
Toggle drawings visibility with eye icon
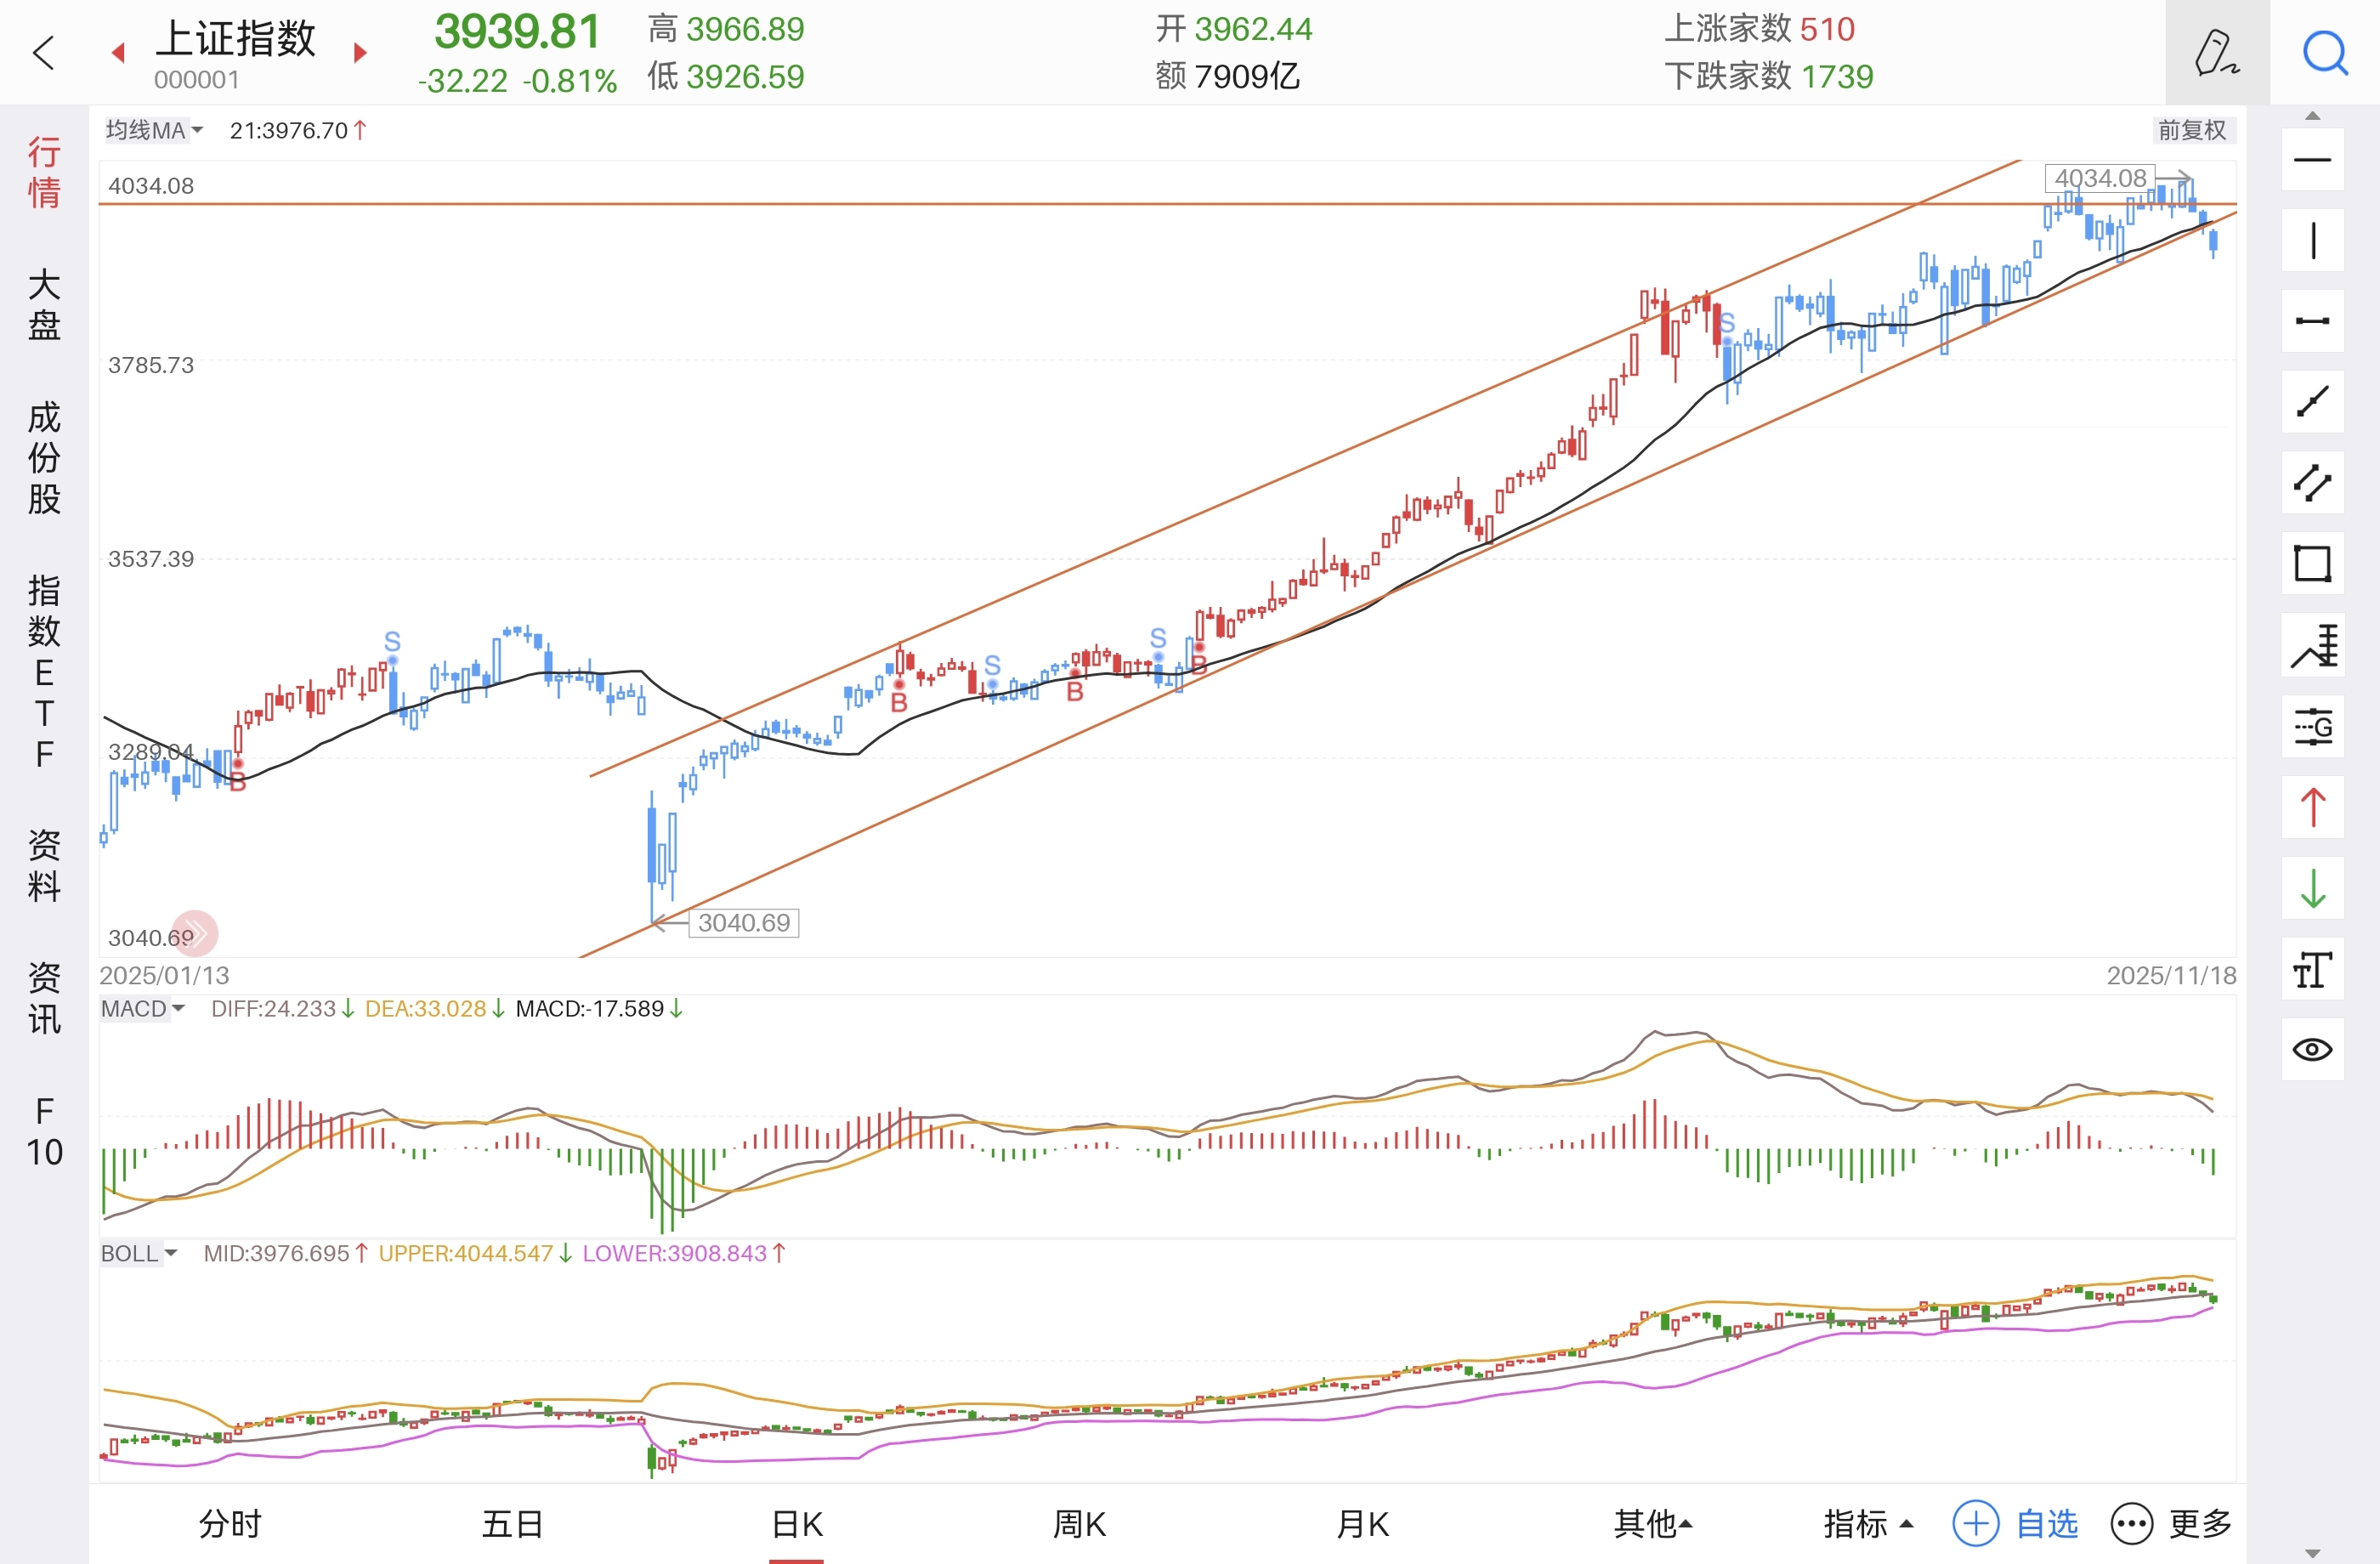pos(2312,1050)
